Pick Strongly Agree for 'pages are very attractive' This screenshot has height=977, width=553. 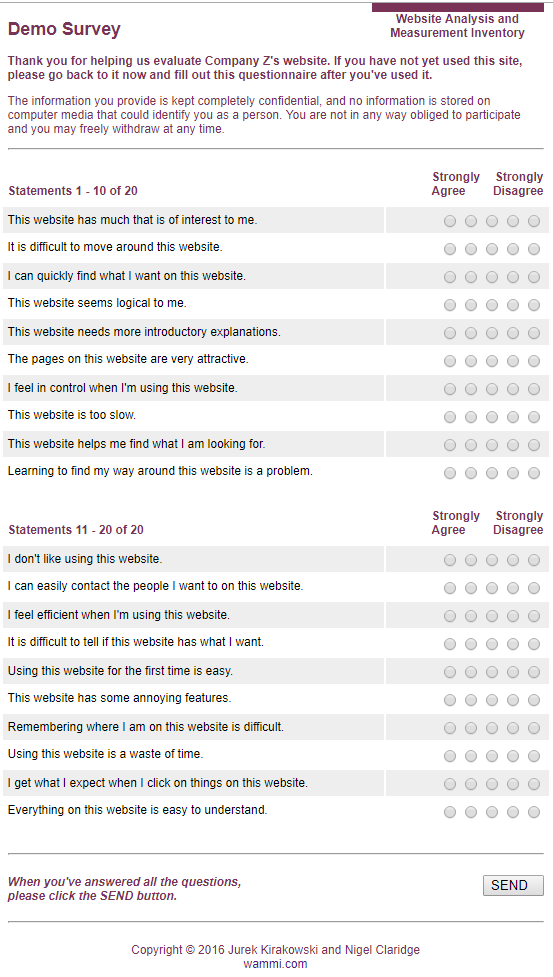(450, 361)
